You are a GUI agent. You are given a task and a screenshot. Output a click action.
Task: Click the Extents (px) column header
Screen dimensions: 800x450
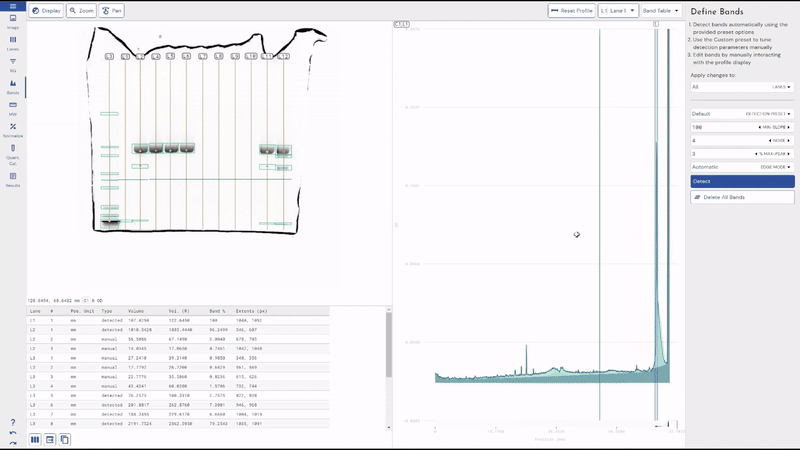tap(251, 311)
